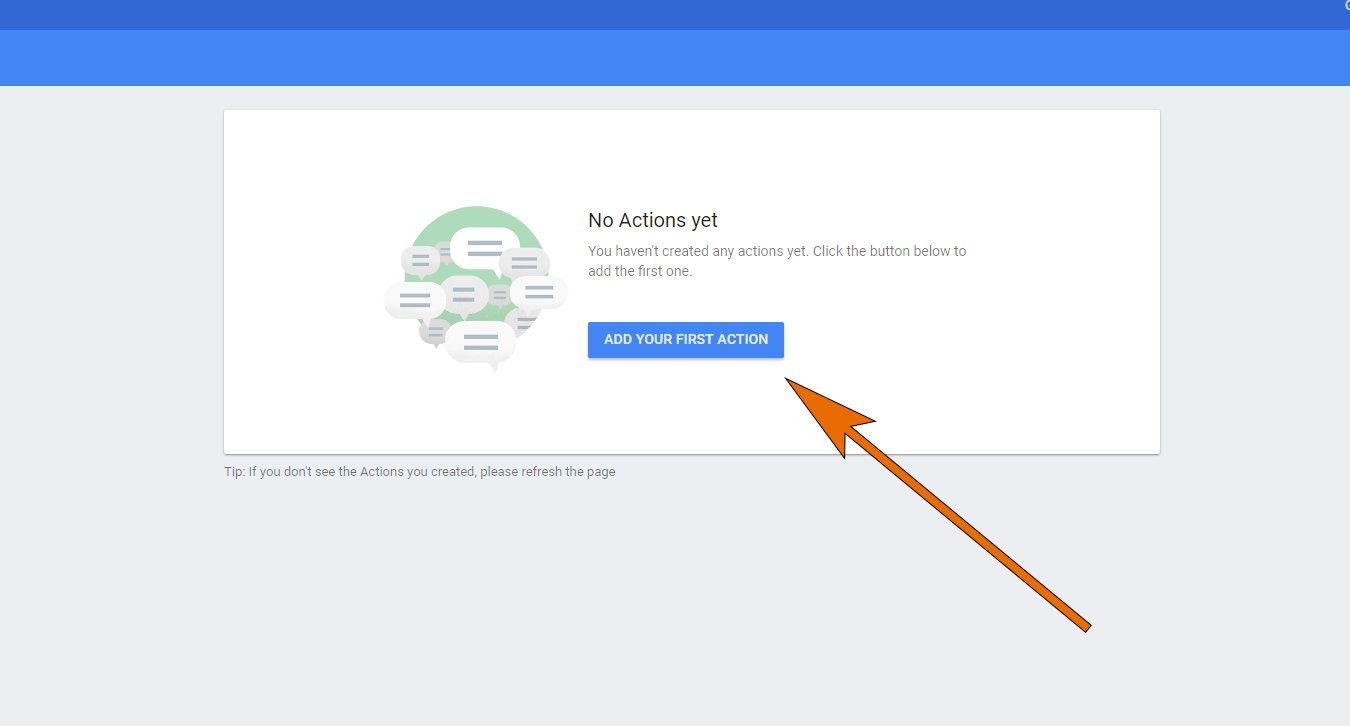Viewport: 1350px width, 726px height.
Task: Click the bottom speech bubble in the illustration
Action: [x=482, y=340]
